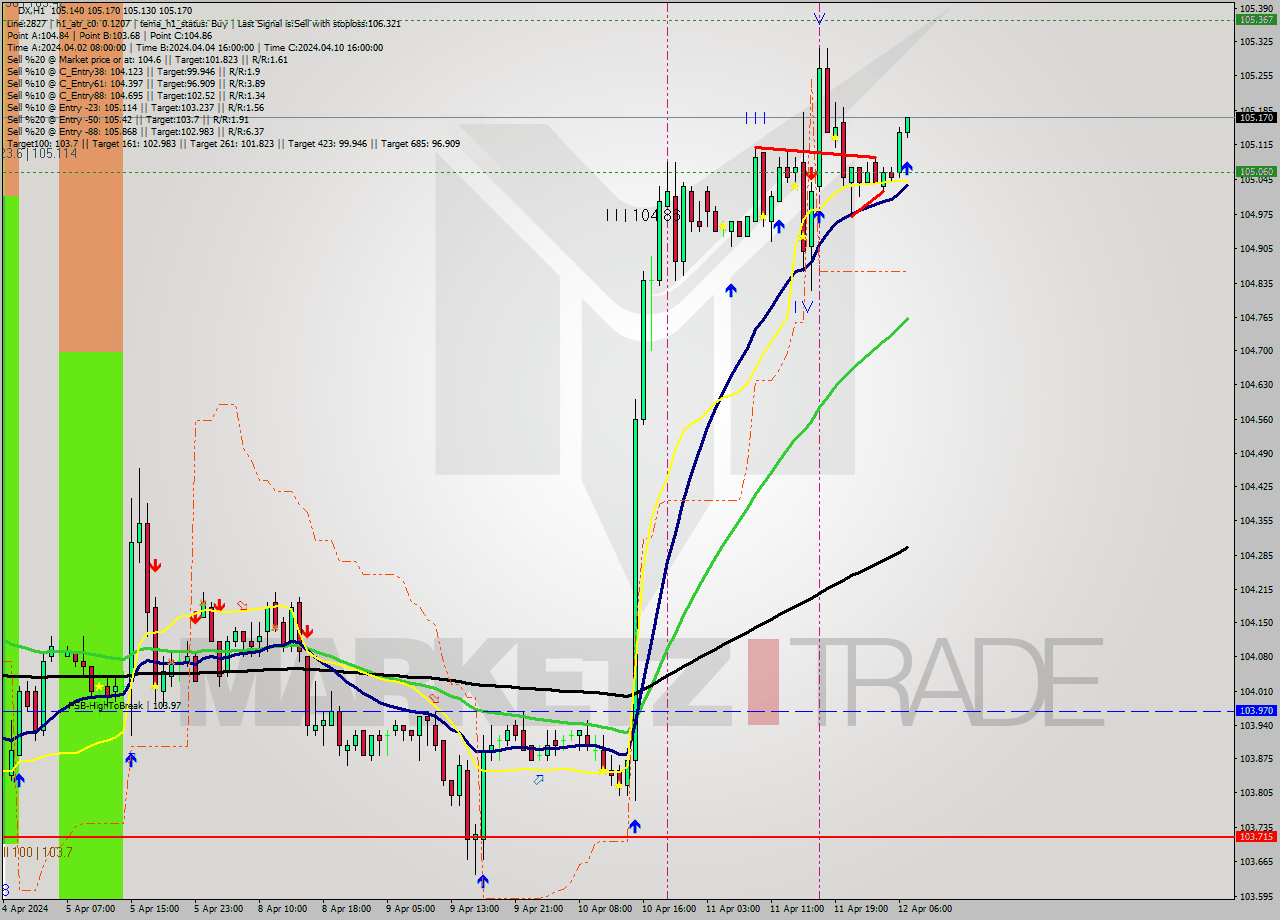Image resolution: width=1280 pixels, height=920 pixels.
Task: Click '10 Apr 16:00' time axis label
Action: 667,909
